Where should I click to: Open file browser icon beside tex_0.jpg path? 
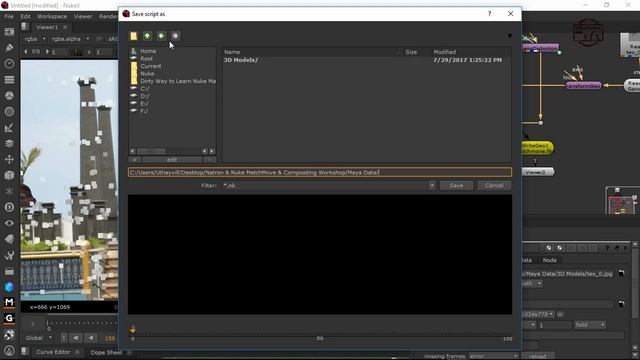click(621, 273)
